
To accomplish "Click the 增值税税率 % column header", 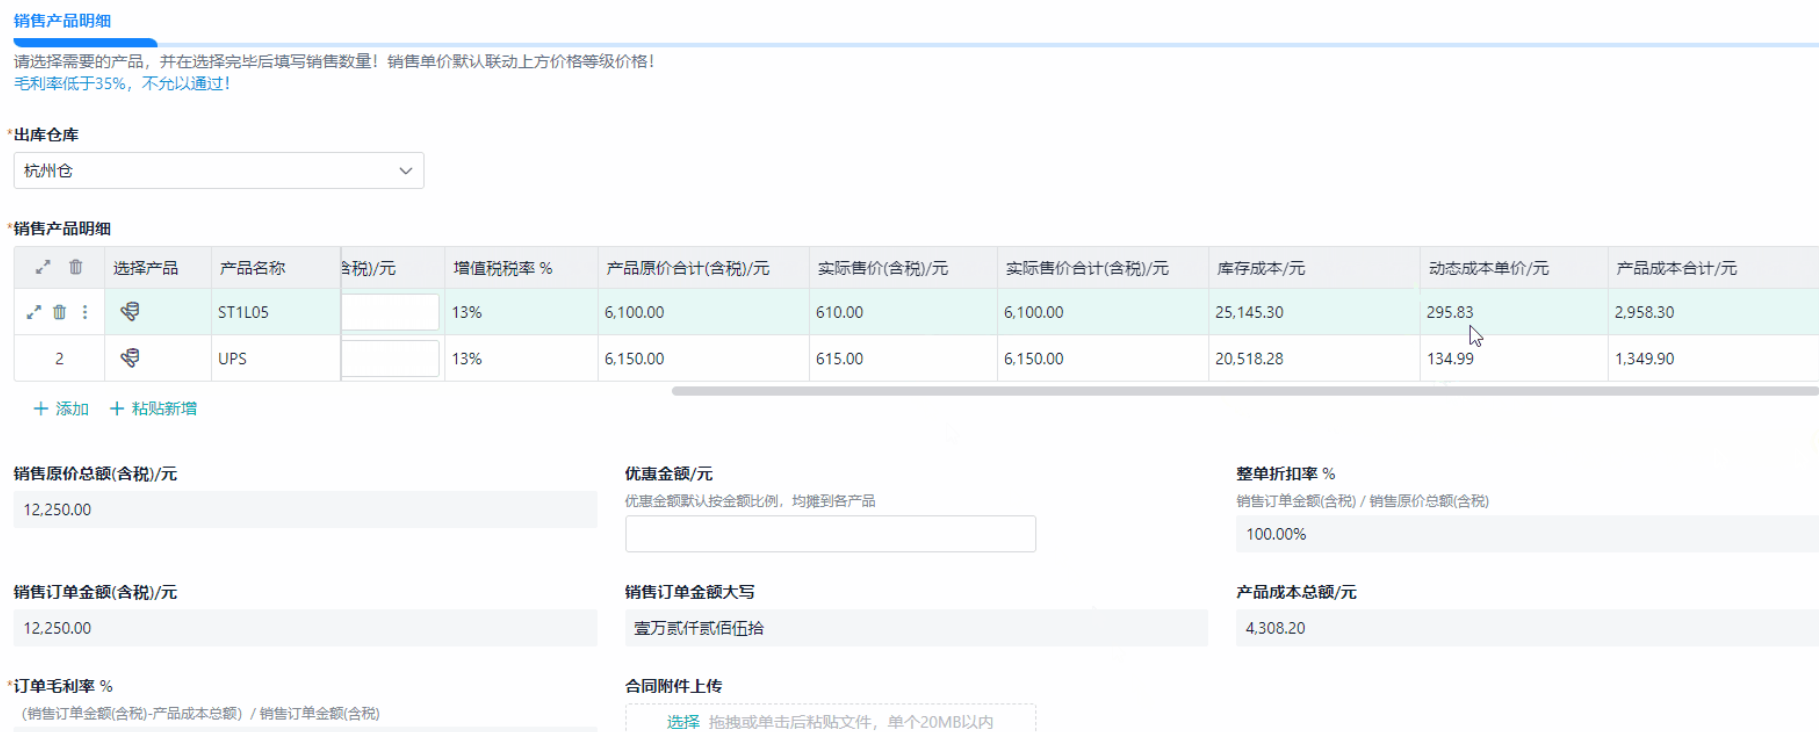I will point(521,268).
